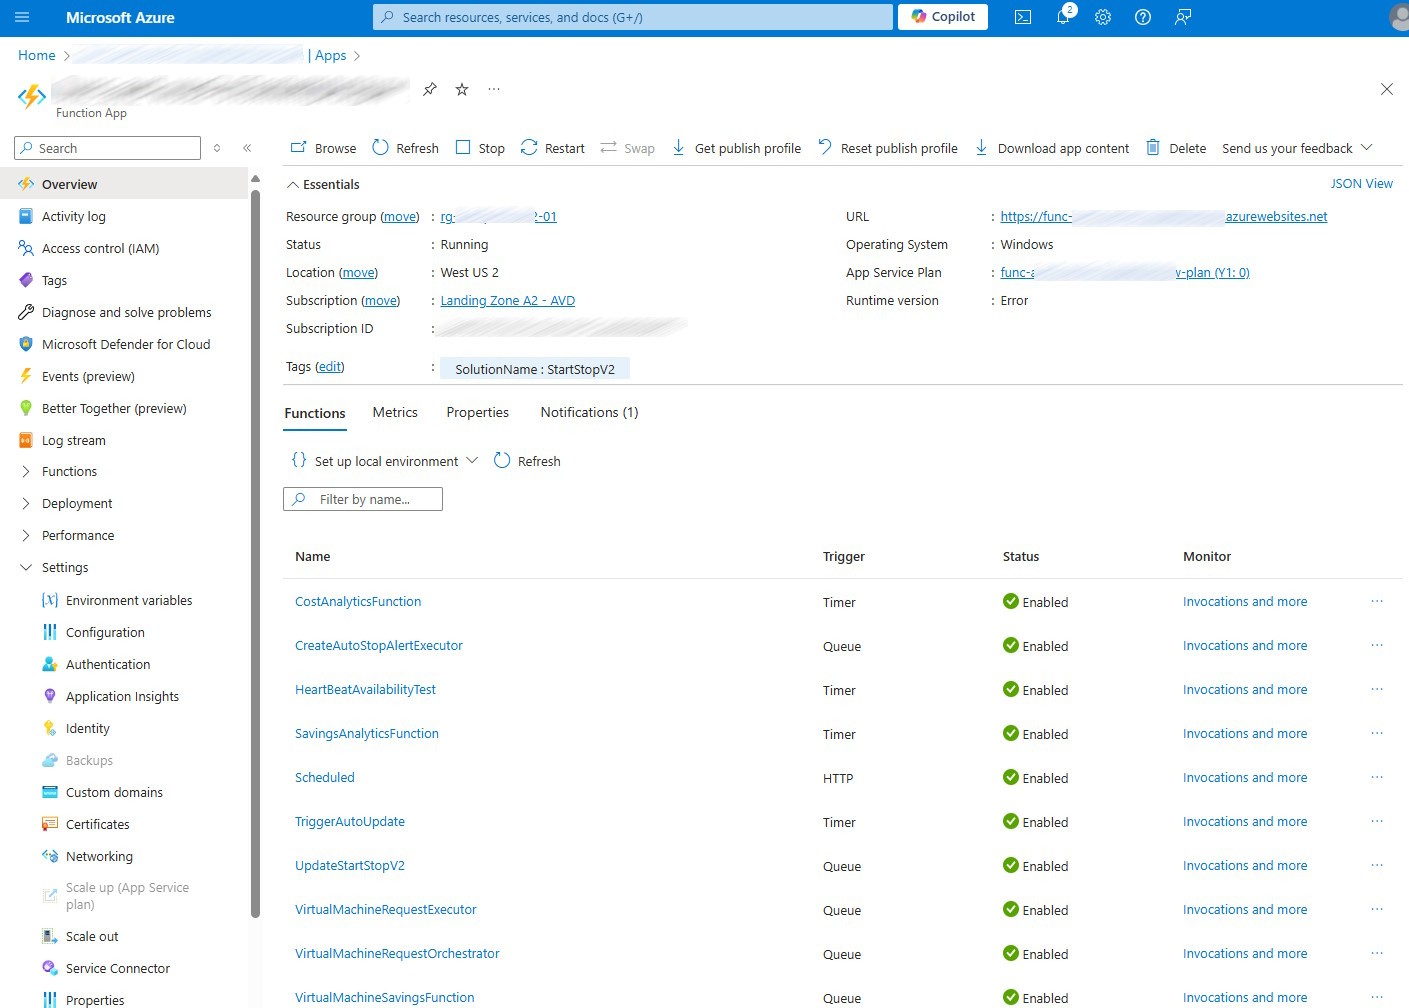1409x1008 pixels.
Task: Open the notifications bell
Action: [x=1063, y=17]
